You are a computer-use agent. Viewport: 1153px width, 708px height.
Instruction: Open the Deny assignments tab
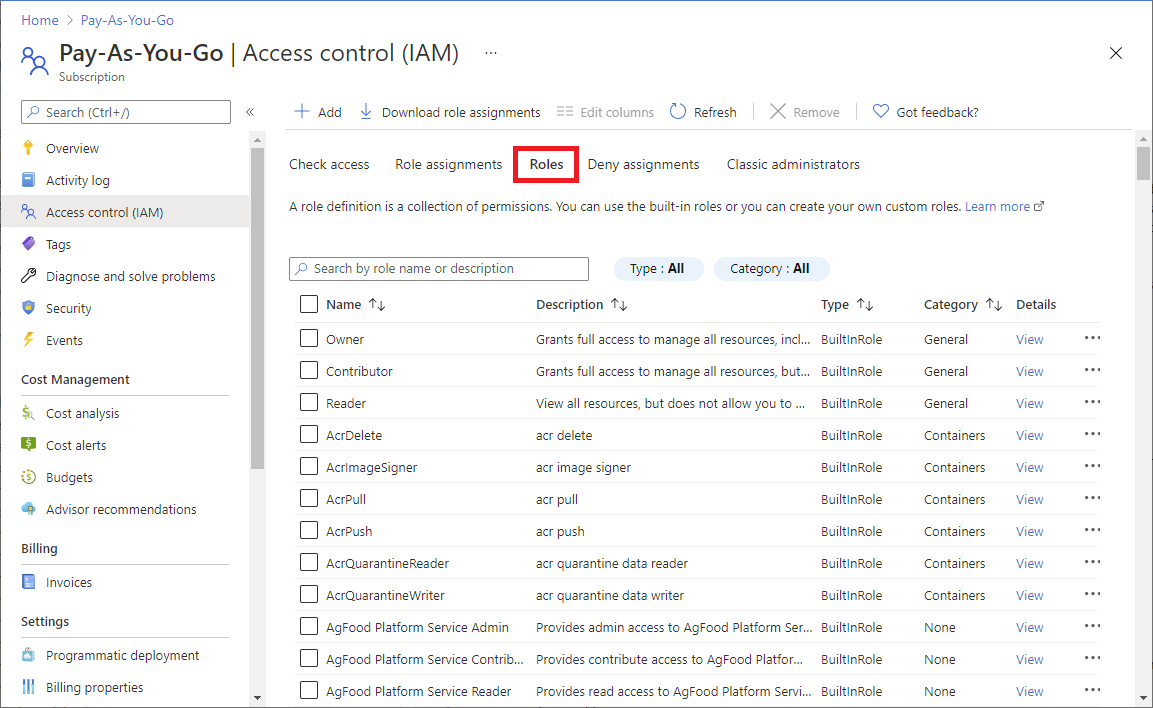click(643, 163)
